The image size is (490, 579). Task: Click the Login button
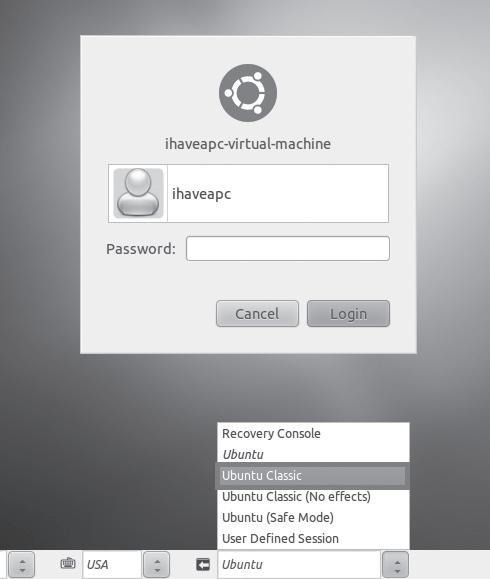[x=348, y=314]
